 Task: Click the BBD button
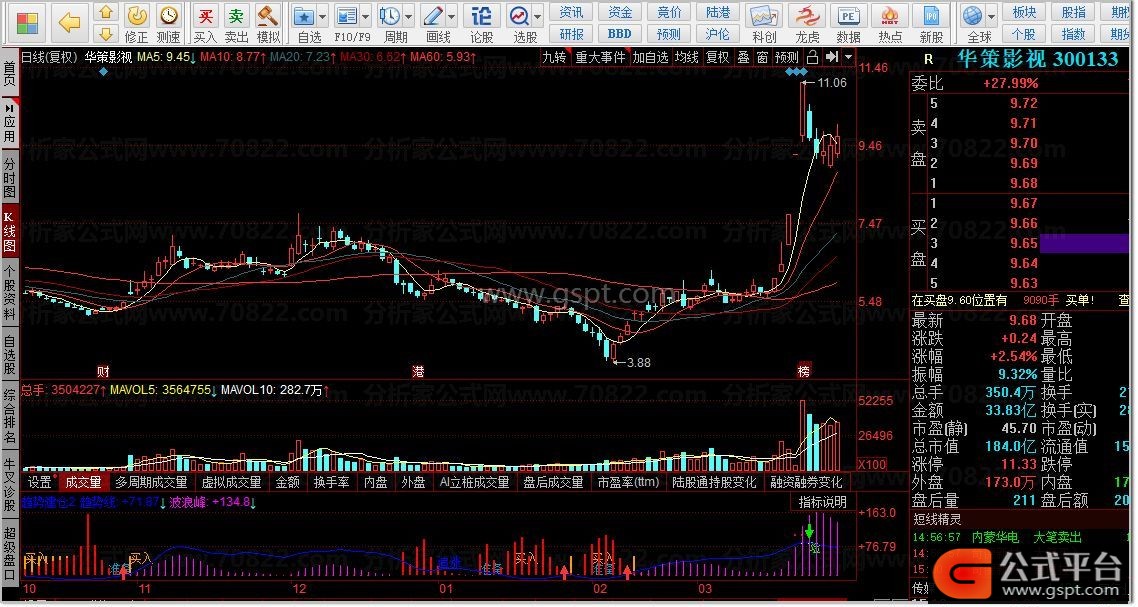pyautogui.click(x=620, y=33)
